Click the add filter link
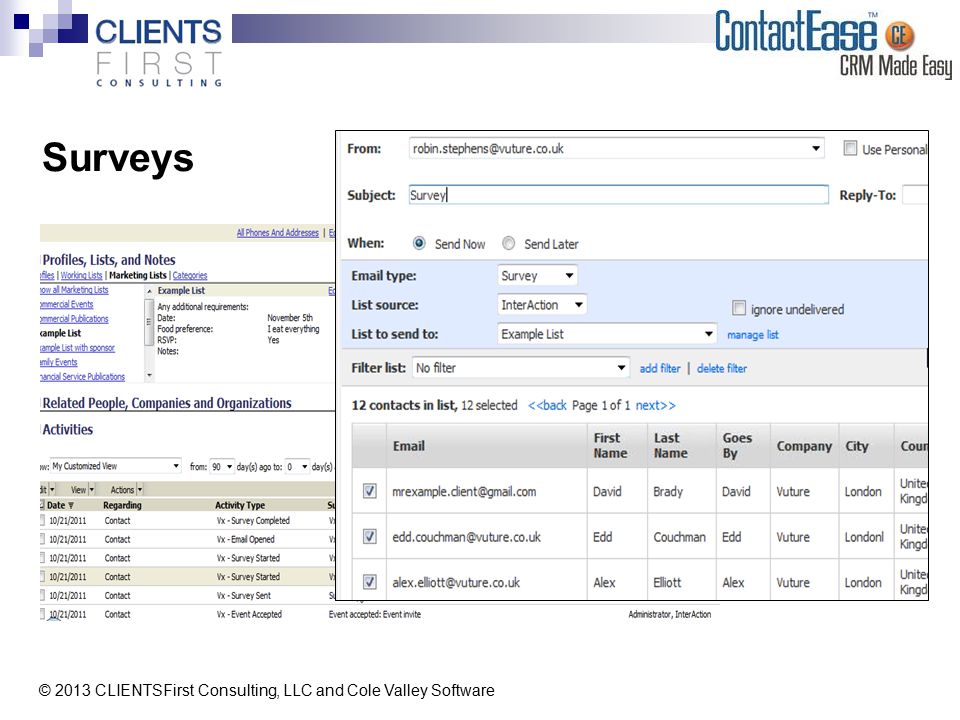The height and width of the screenshot is (720, 960). click(659, 369)
